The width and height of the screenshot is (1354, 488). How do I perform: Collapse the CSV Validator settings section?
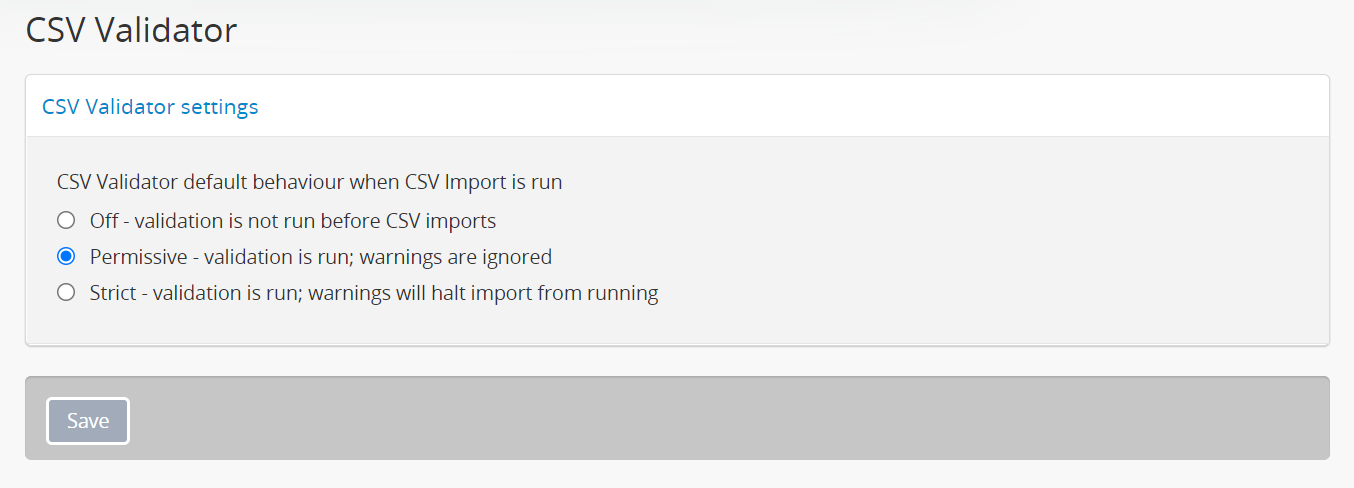[x=150, y=107]
